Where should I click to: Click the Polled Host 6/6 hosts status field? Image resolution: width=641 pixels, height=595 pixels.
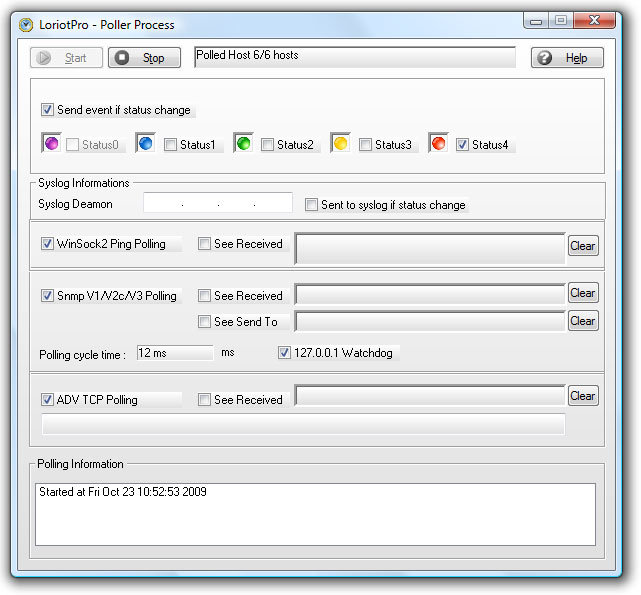click(355, 57)
